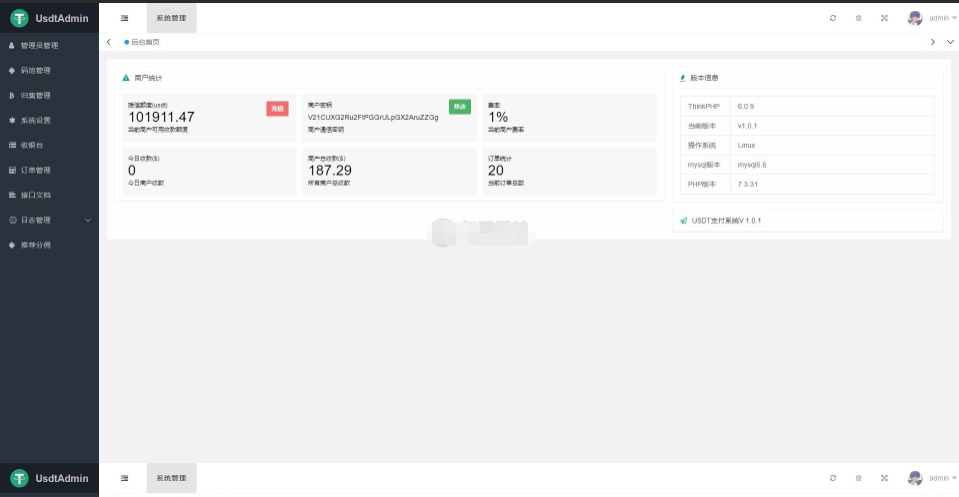The height and width of the screenshot is (497, 959).
Task: Go to 归集管理 in the sidebar
Action: (36, 96)
